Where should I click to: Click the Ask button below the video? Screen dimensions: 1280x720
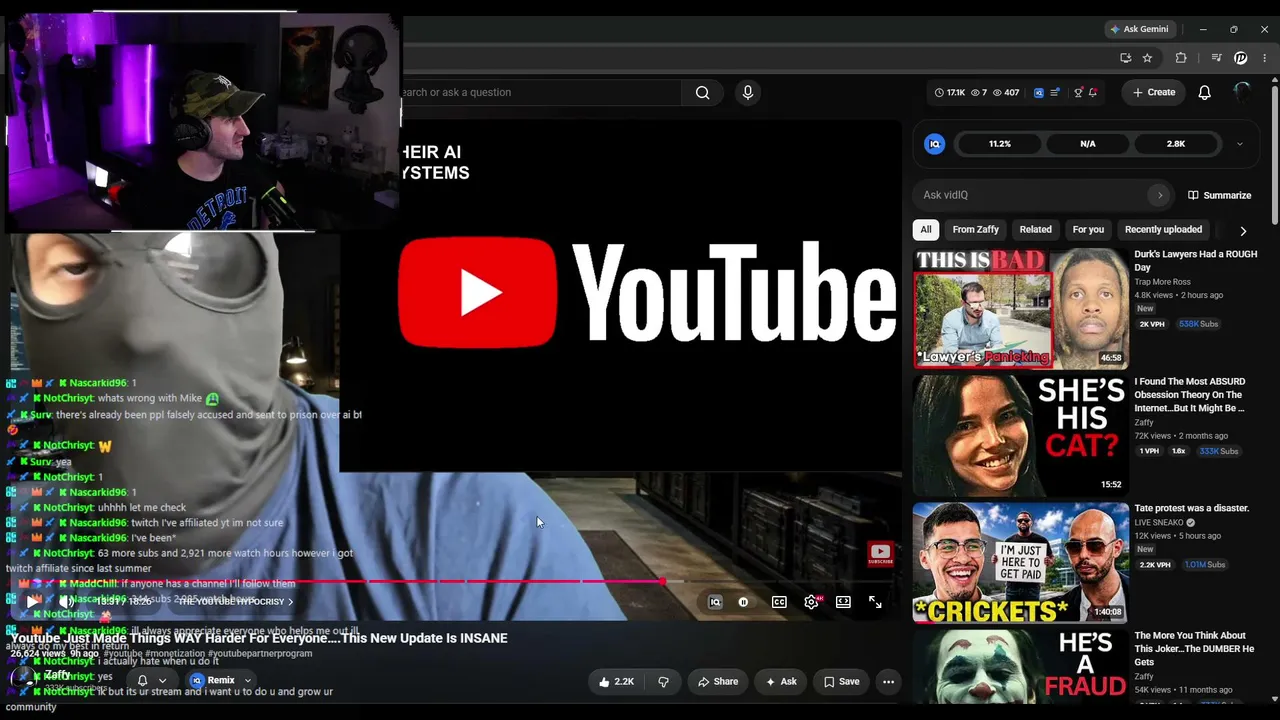(781, 682)
